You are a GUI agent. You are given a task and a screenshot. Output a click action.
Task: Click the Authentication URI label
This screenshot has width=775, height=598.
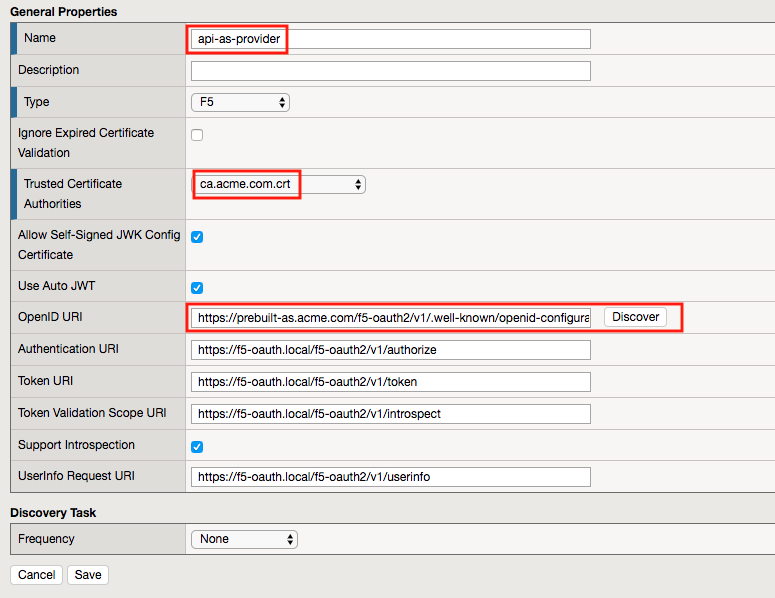68,349
